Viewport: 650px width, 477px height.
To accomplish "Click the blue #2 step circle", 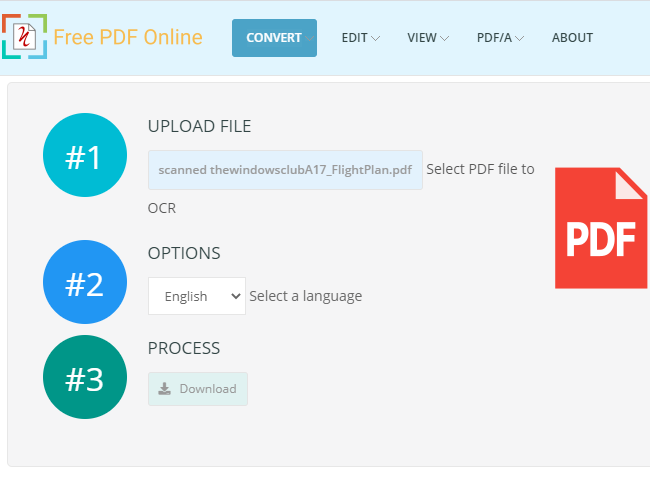I will [85, 283].
